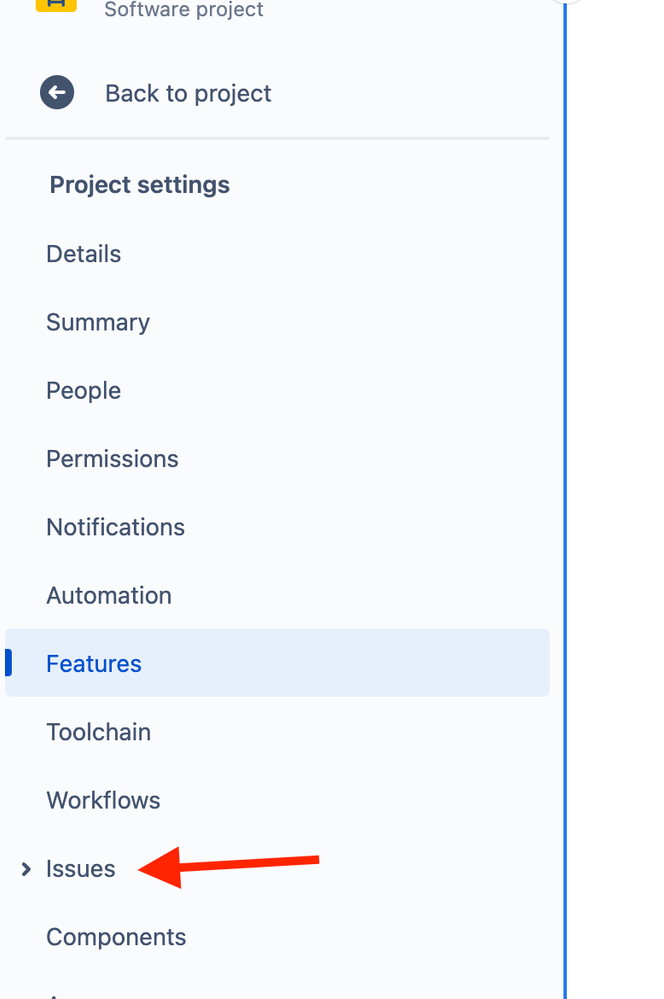The image size is (664, 999).
Task: Select the highlighted Features item
Action: (277, 663)
